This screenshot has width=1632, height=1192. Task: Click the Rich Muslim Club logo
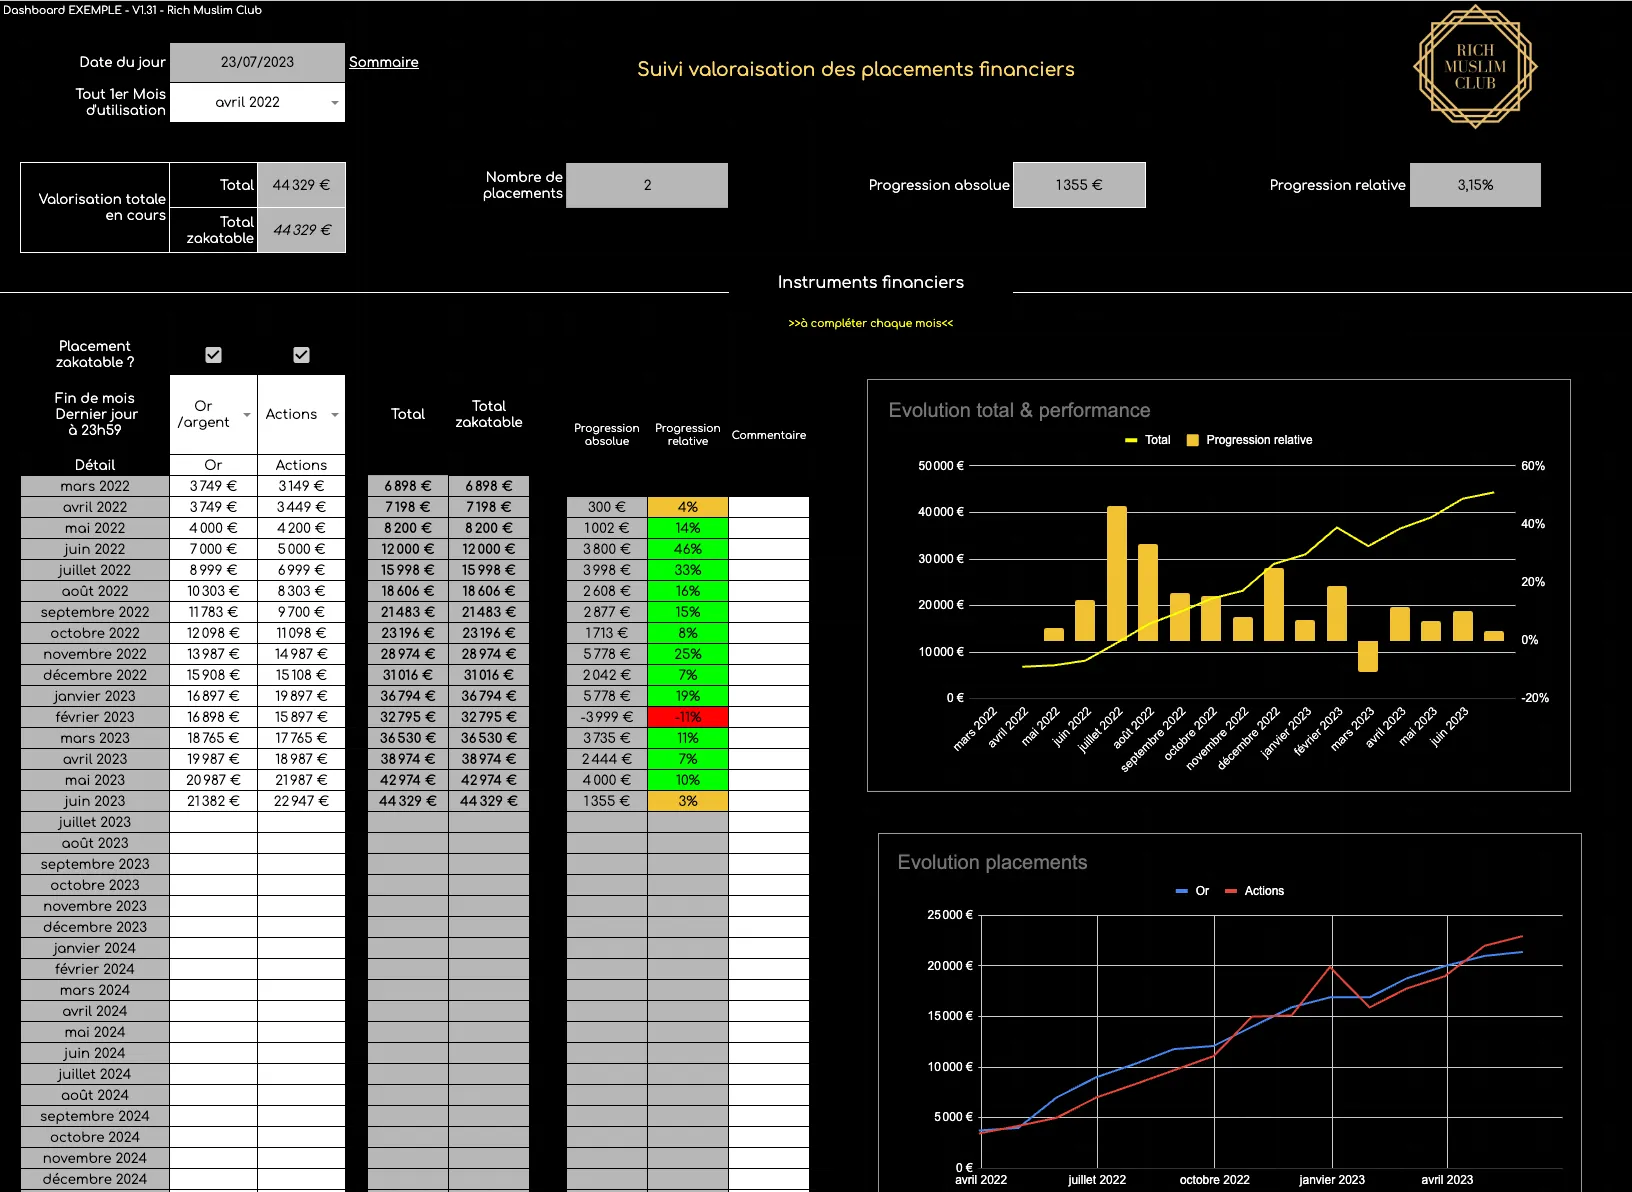click(x=1474, y=67)
